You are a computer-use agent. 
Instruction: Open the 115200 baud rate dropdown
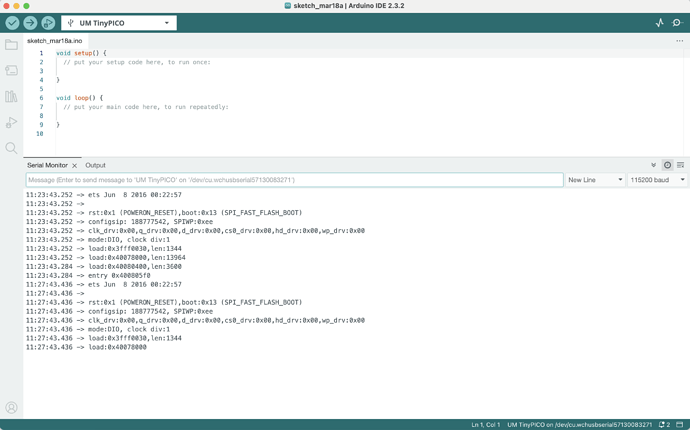657,180
